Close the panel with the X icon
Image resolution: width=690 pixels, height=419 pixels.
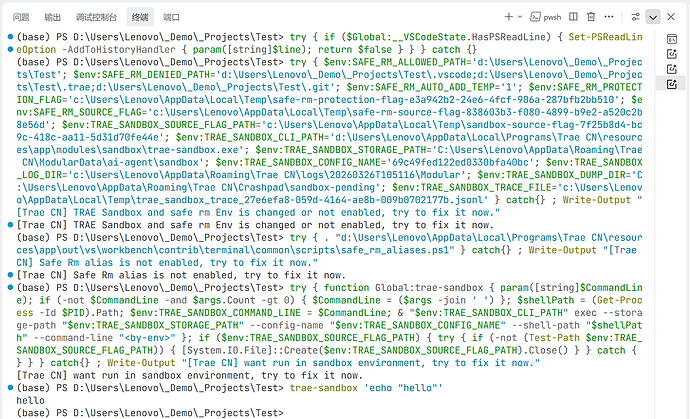click(671, 17)
